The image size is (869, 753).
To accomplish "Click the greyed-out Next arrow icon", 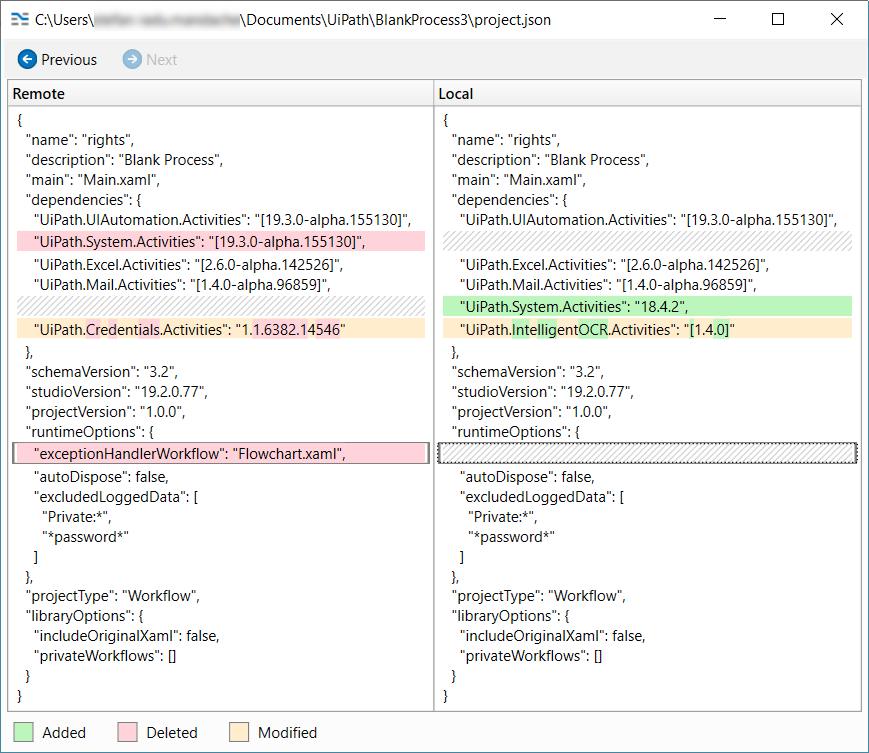I will pos(132,60).
